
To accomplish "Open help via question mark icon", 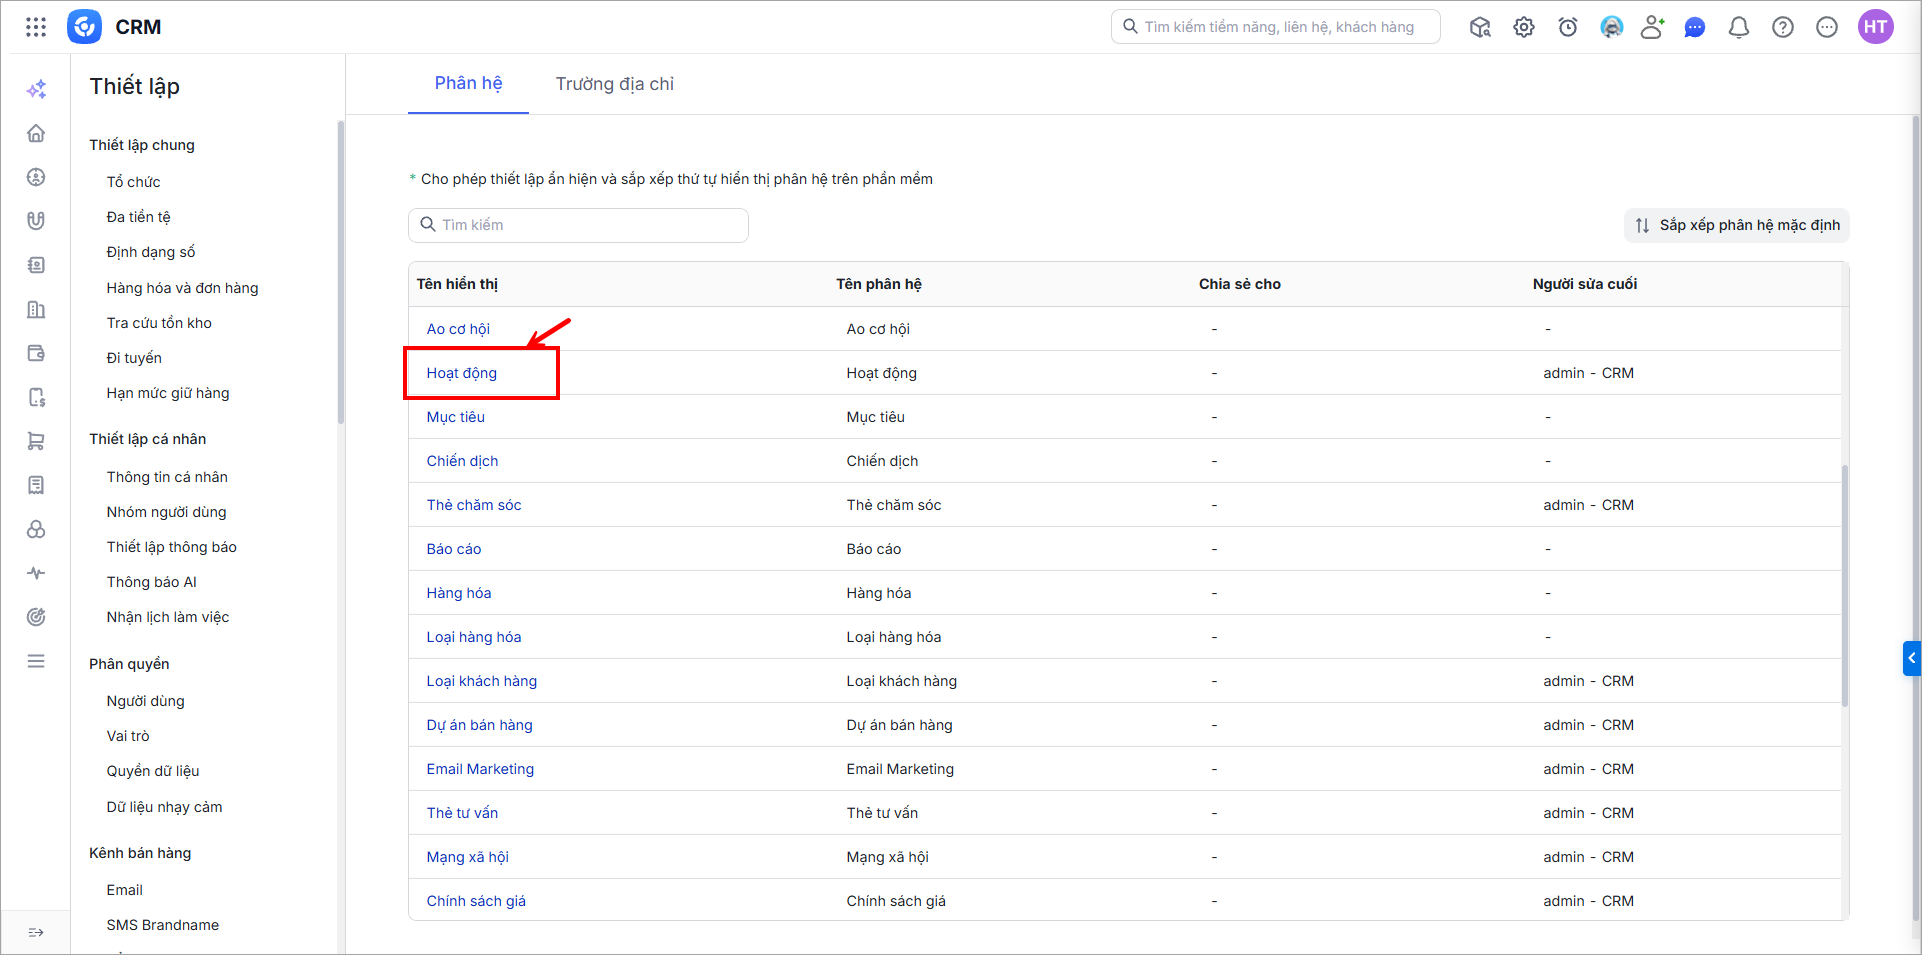I will click(x=1783, y=27).
